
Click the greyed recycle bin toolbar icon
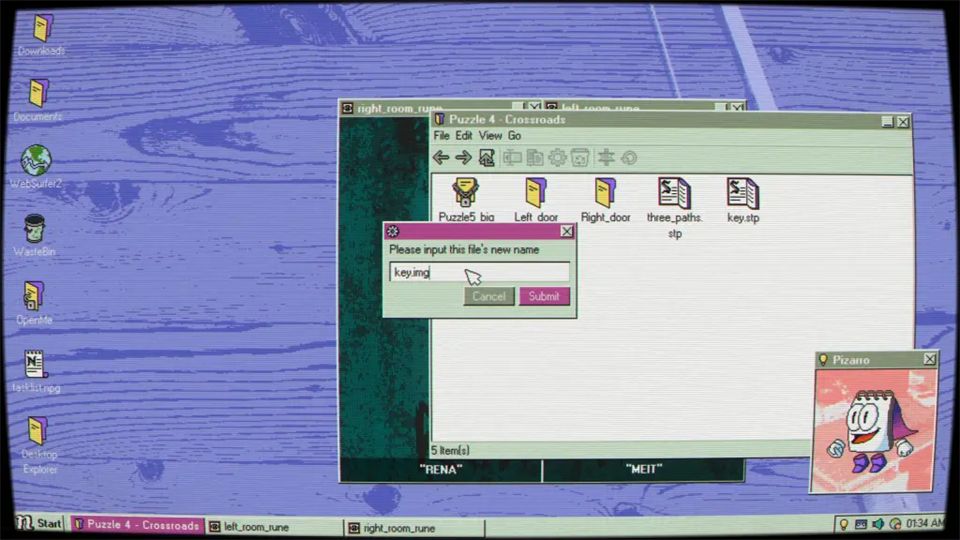point(580,158)
